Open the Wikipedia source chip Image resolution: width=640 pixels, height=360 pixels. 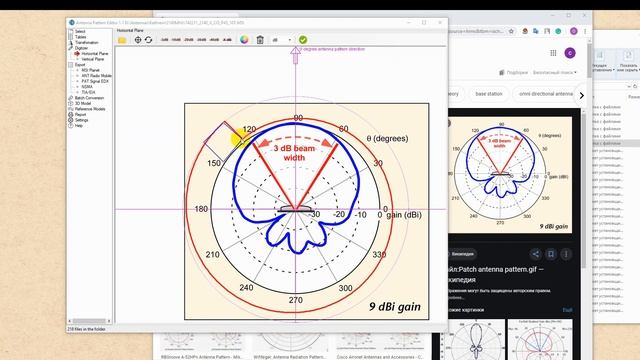462,254
